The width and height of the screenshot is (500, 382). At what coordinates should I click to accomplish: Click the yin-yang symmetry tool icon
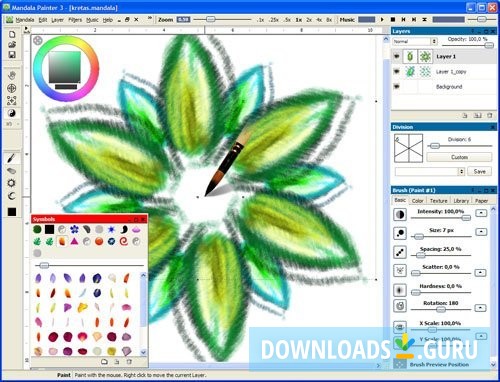(12, 113)
